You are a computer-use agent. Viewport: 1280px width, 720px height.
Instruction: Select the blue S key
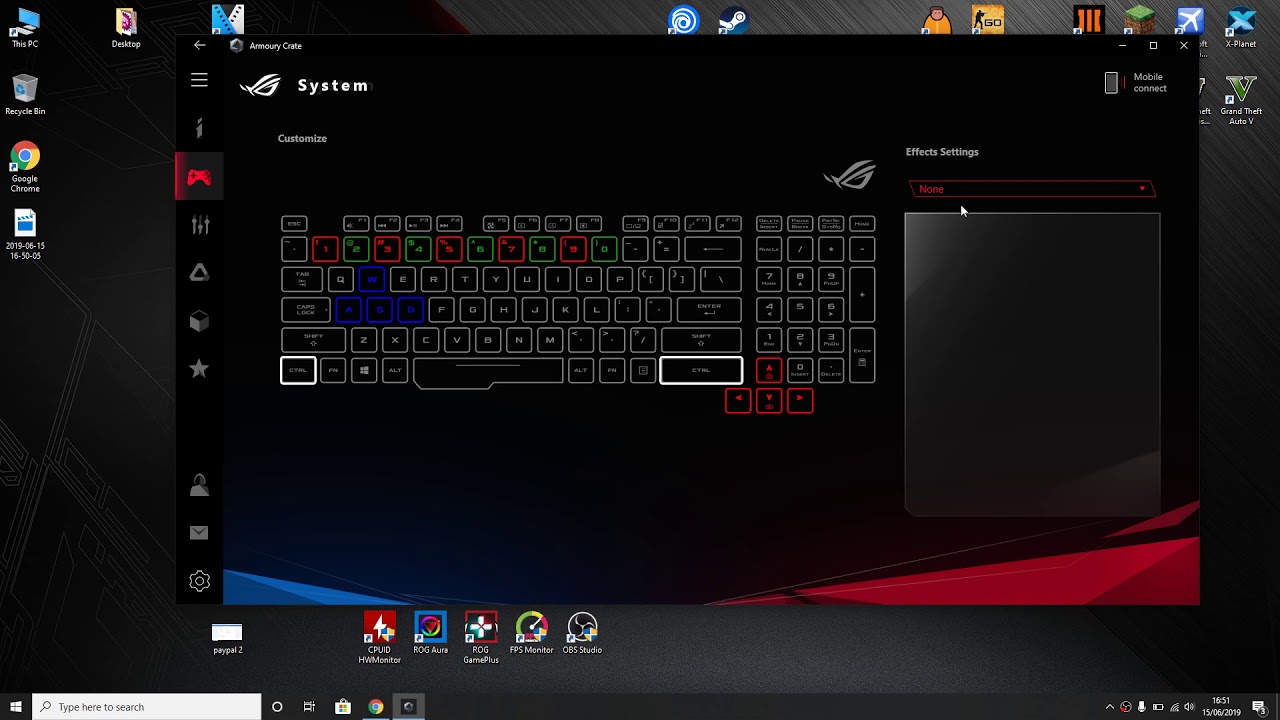[379, 310]
